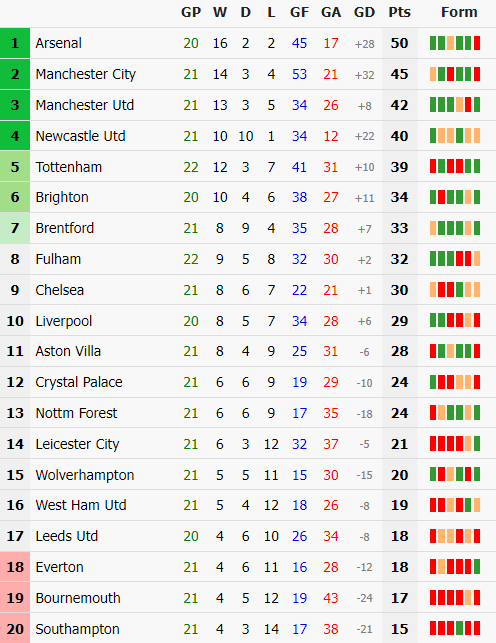Open the Brighton team link
This screenshot has height=643, width=496.
62,197
